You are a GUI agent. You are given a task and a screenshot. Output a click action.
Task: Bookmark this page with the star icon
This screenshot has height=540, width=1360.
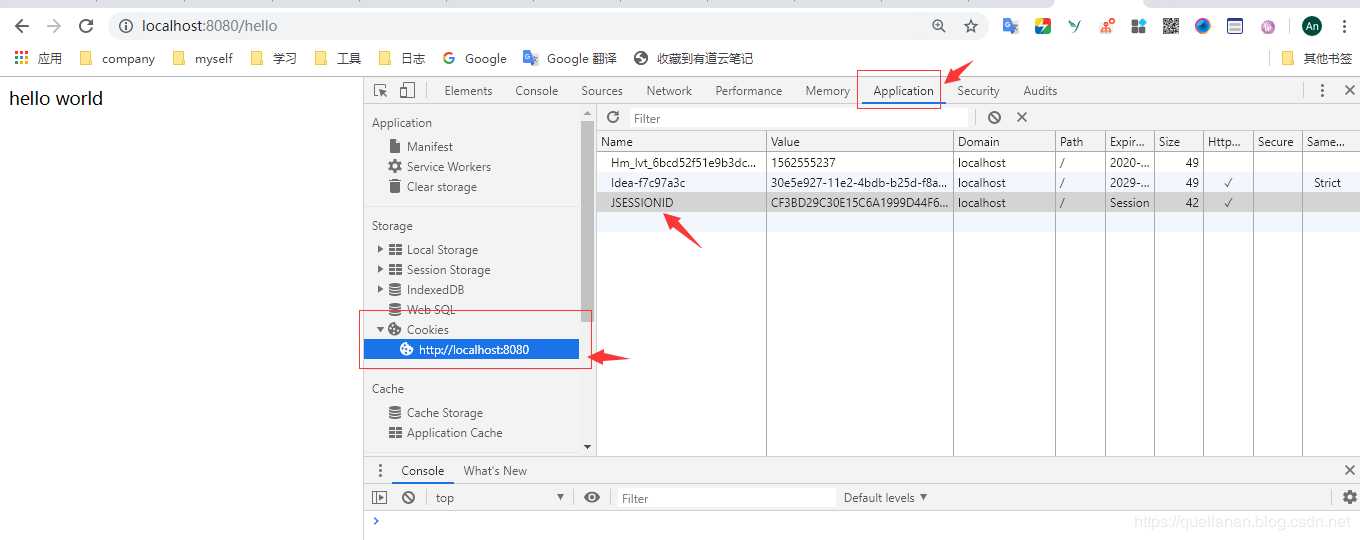point(970,26)
